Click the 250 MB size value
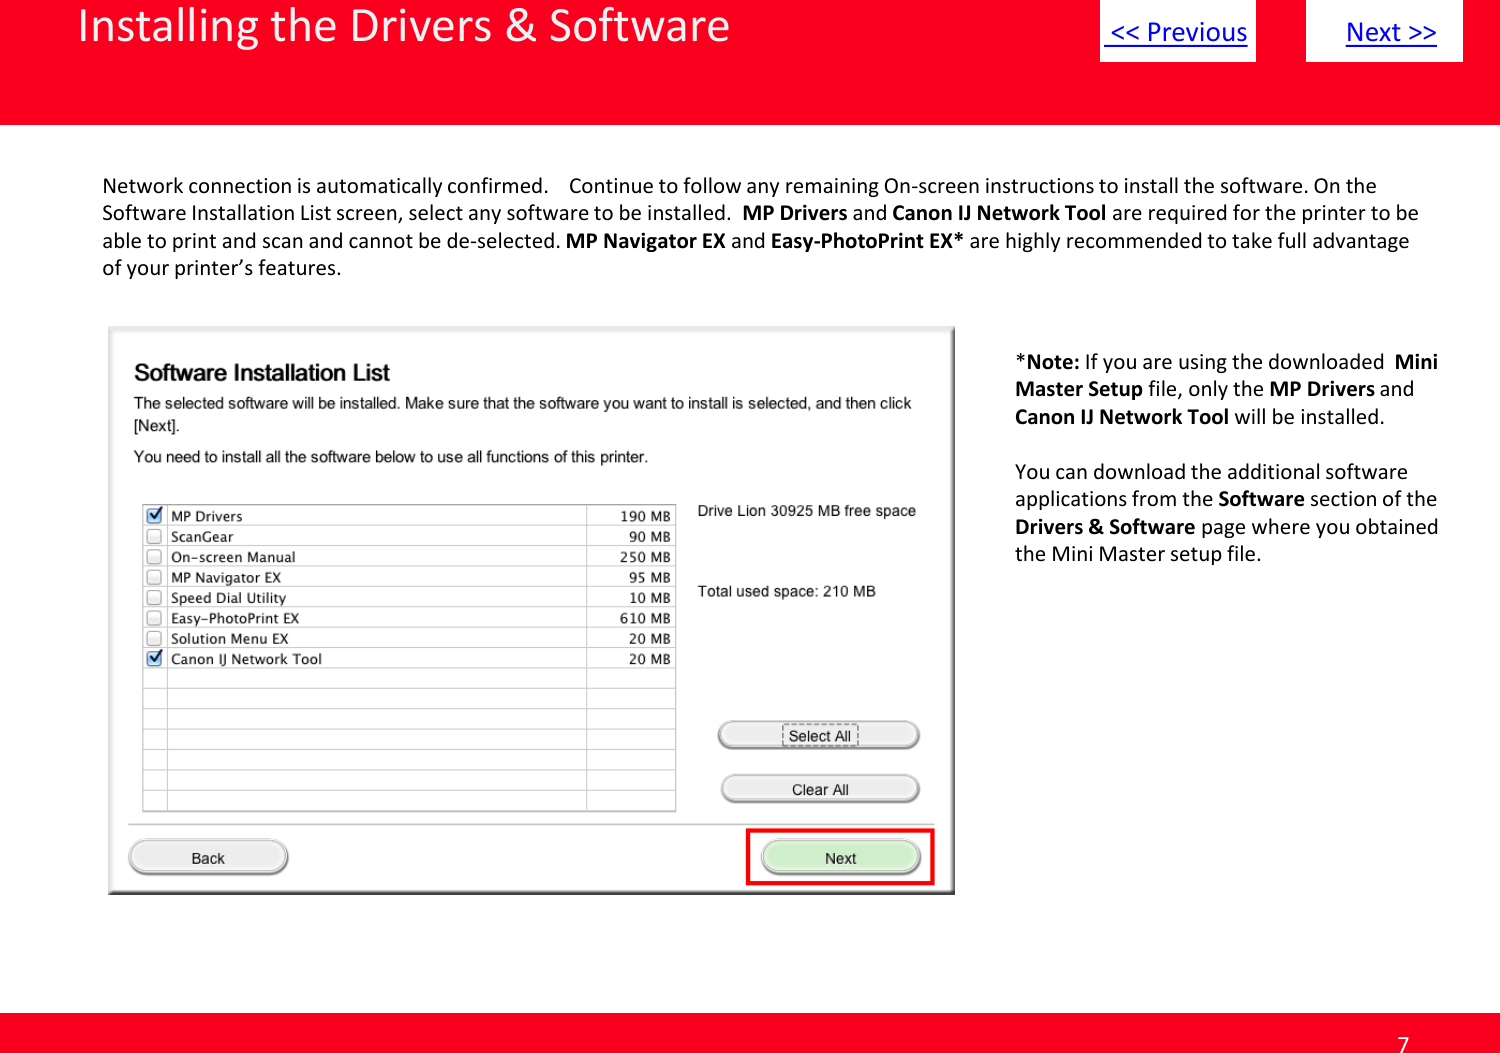 click(x=645, y=557)
